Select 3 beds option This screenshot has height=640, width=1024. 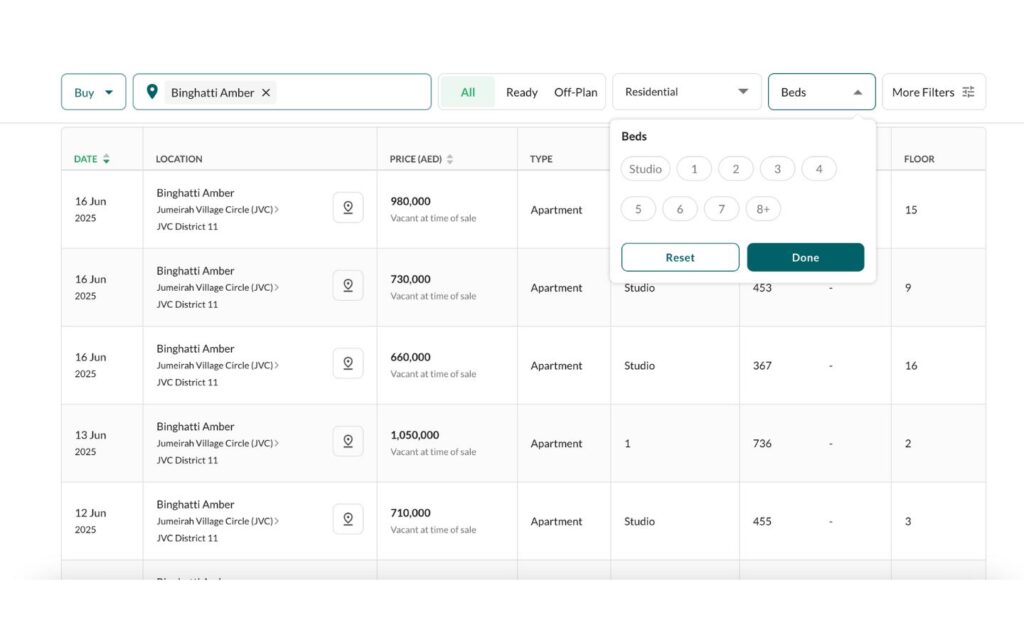click(x=777, y=169)
